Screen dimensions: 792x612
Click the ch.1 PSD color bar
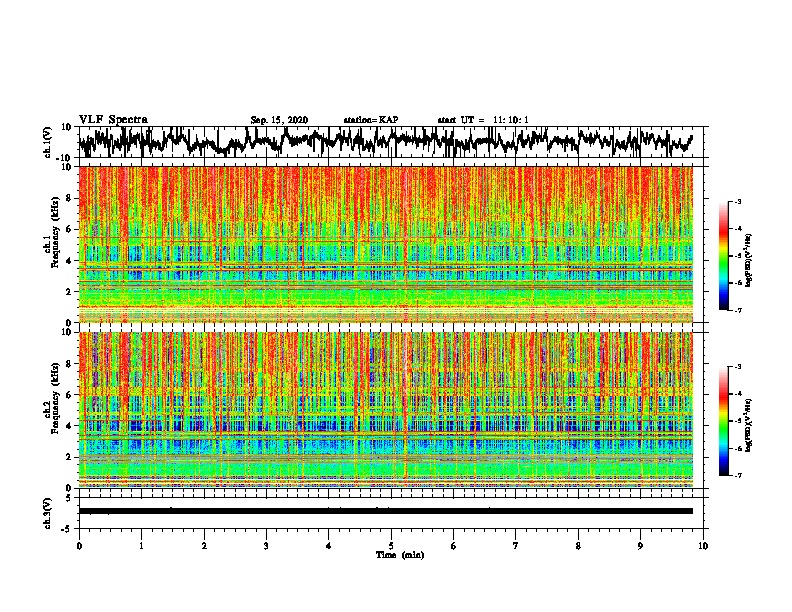[x=723, y=256]
